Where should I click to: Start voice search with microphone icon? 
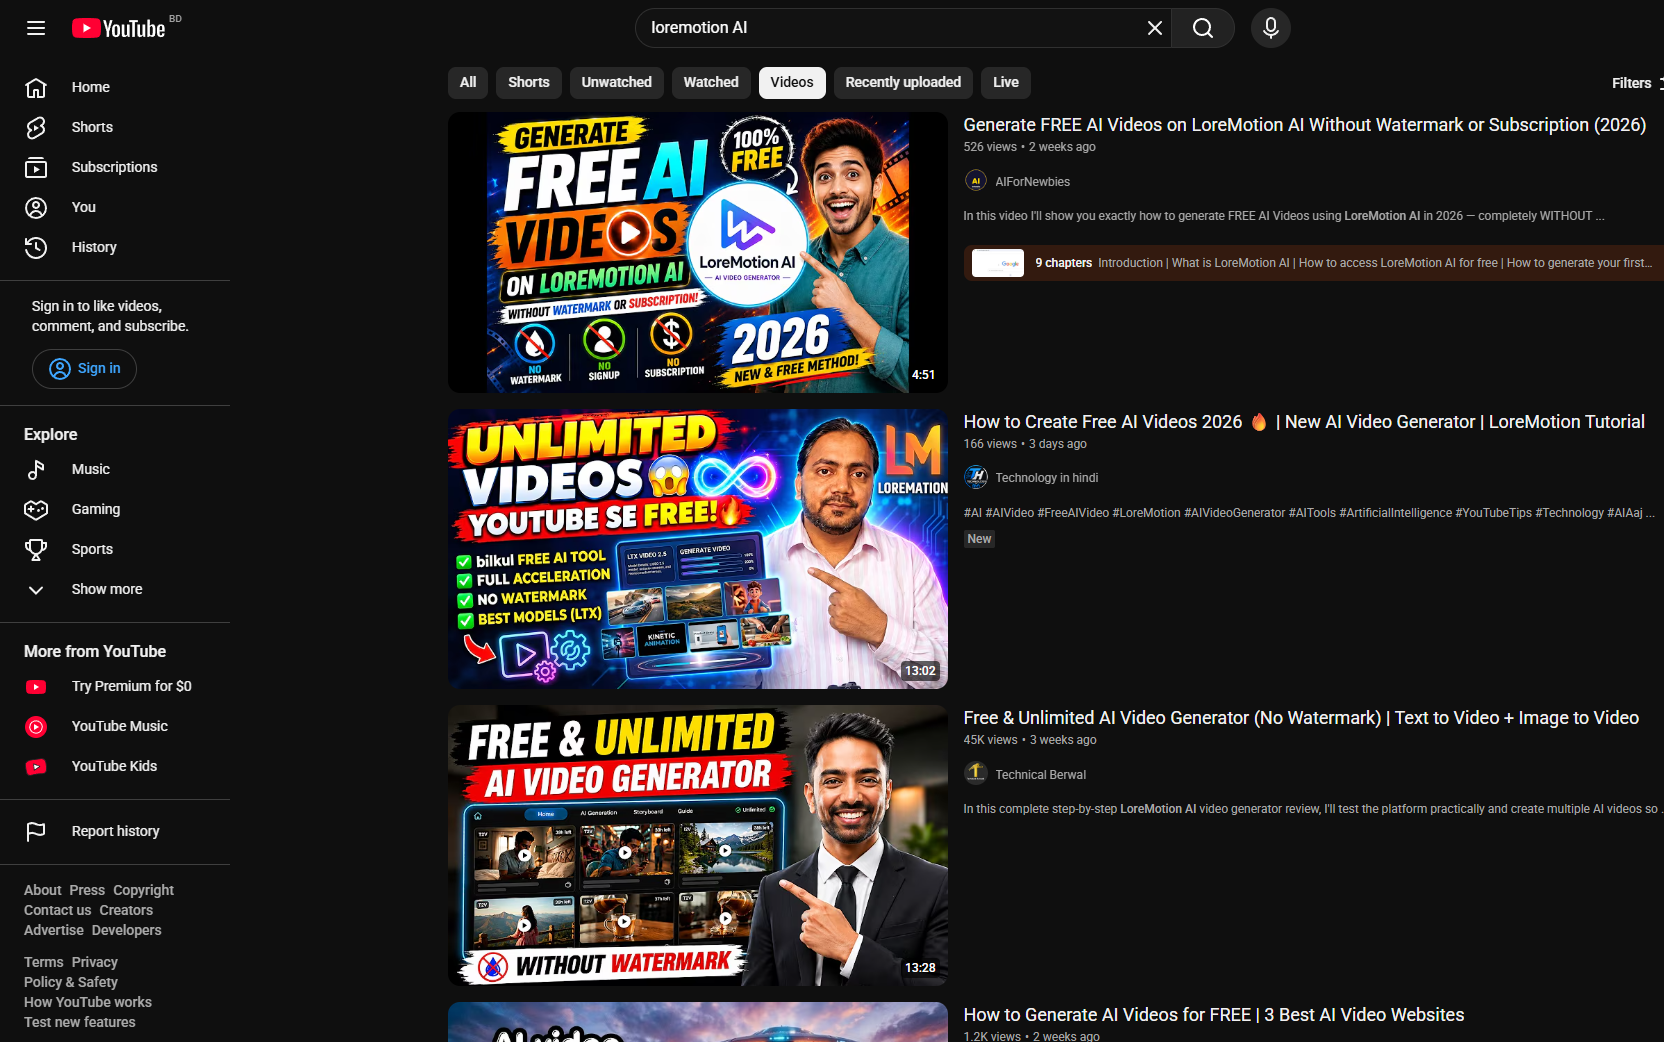(1271, 28)
